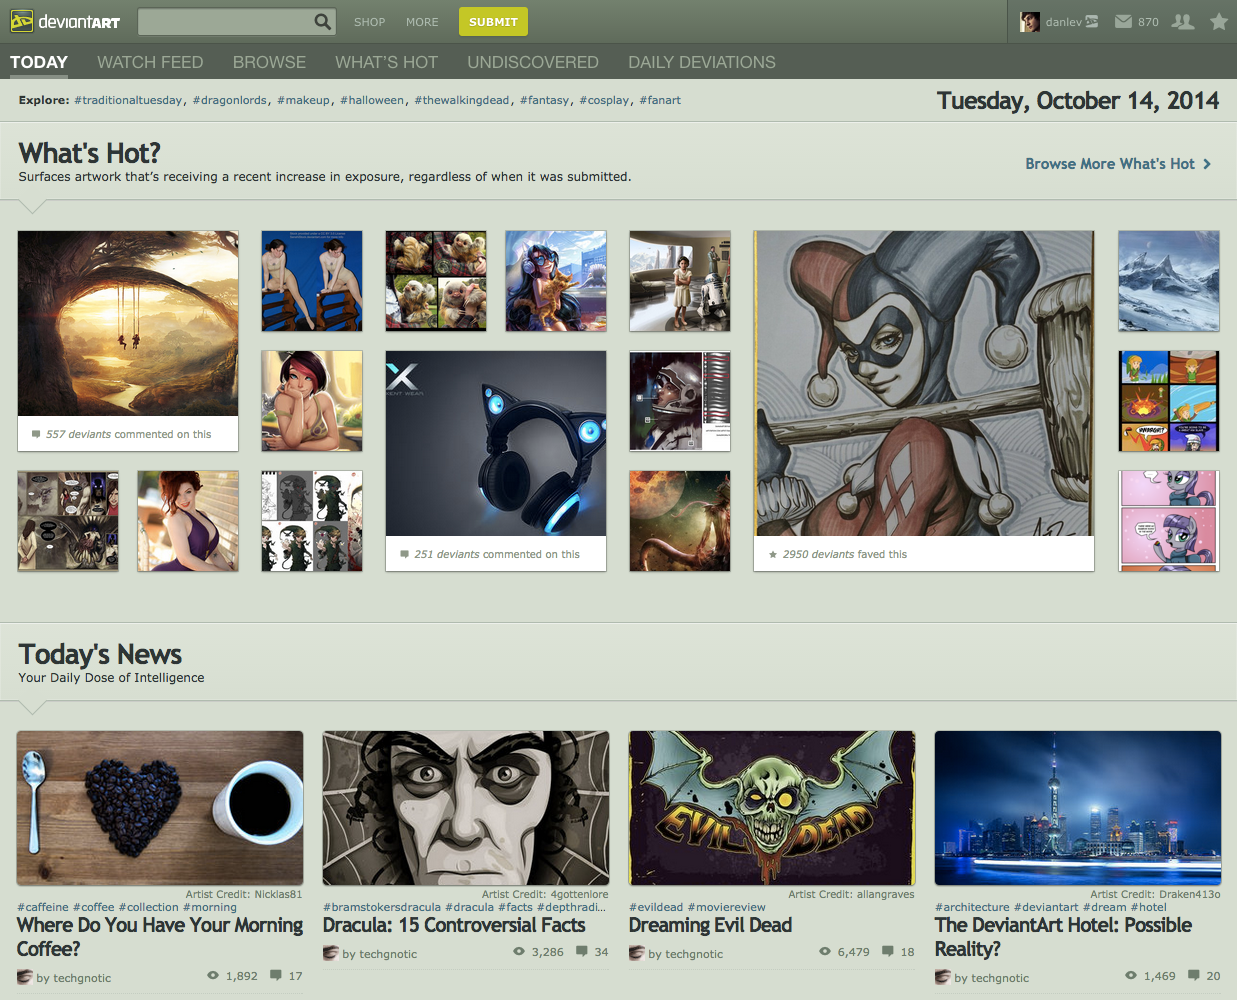The image size is (1237, 1000).
Task: Switch to the DAILY DEVIATIONS tab
Action: click(702, 62)
